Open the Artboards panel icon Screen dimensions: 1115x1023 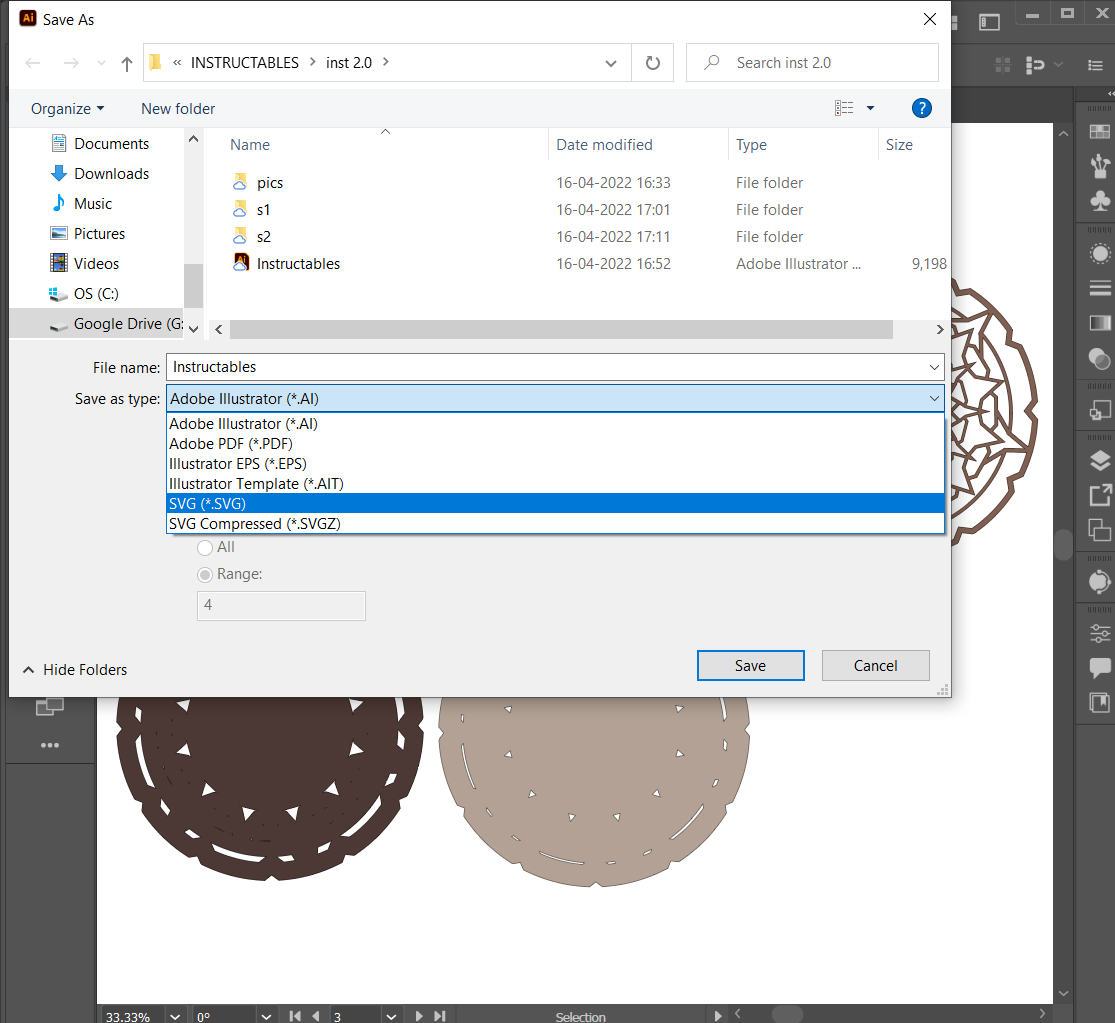pos(1100,410)
